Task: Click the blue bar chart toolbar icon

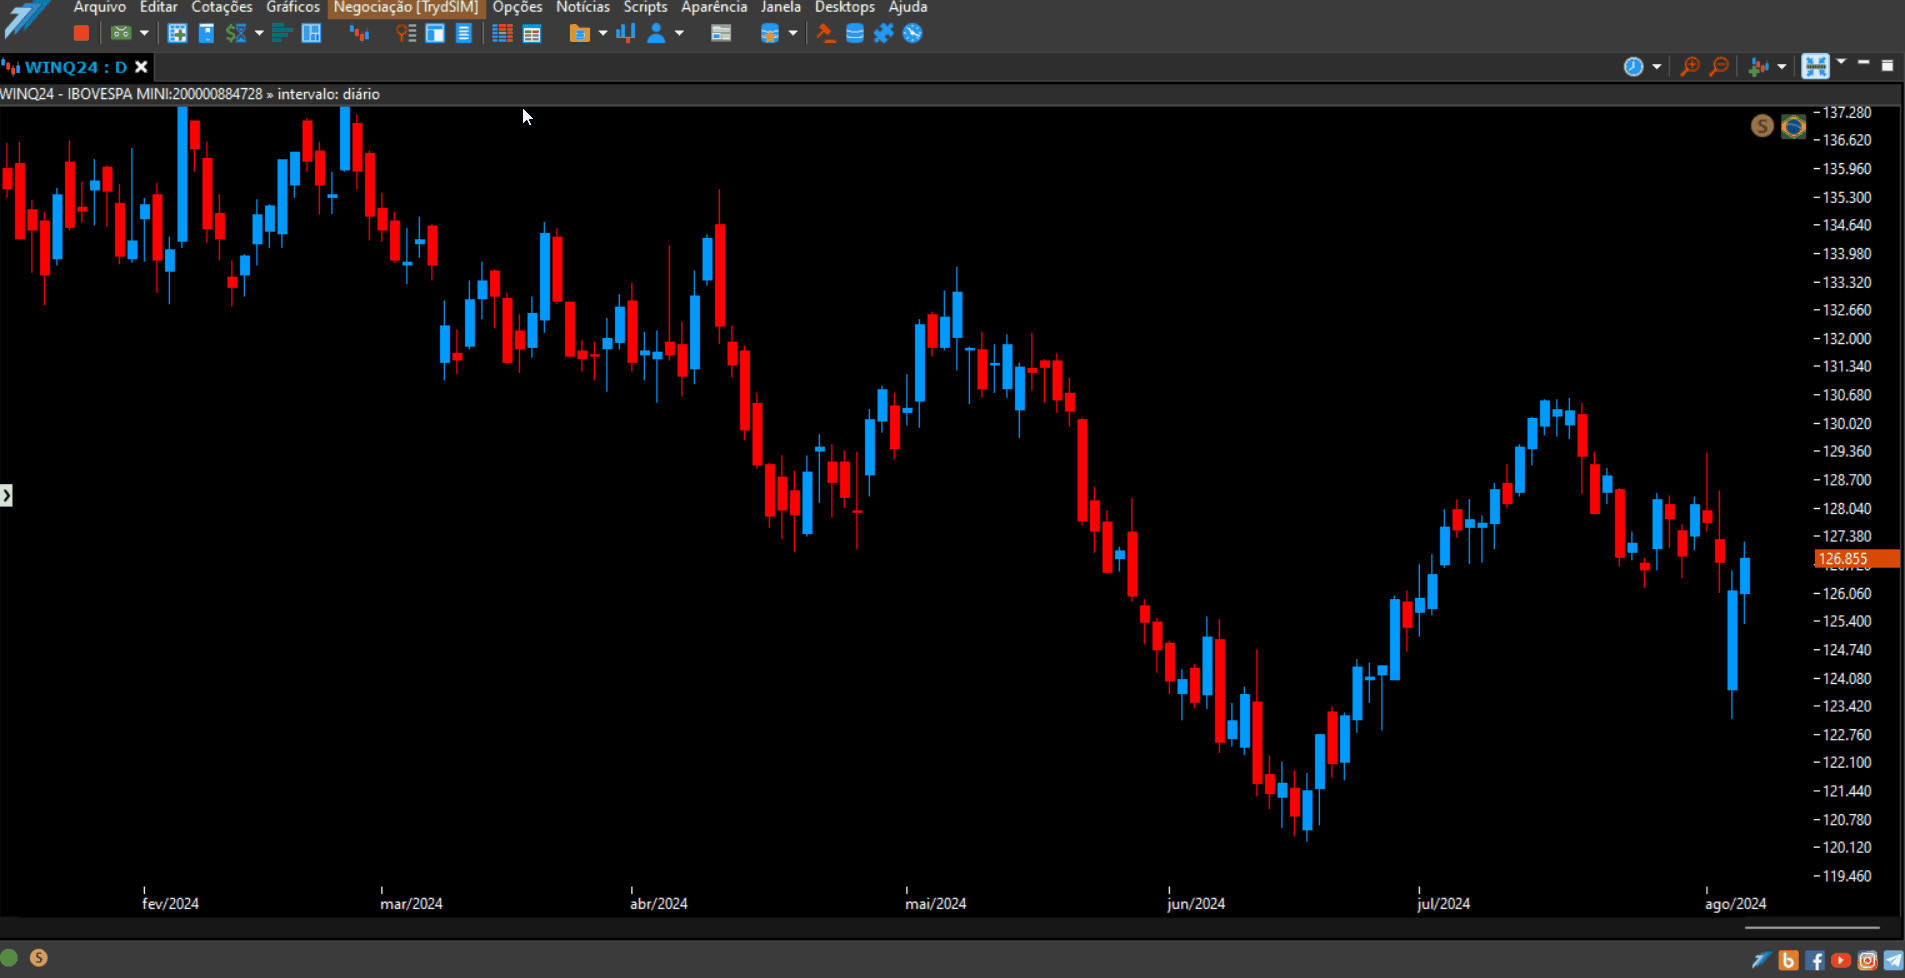Action: (x=626, y=33)
